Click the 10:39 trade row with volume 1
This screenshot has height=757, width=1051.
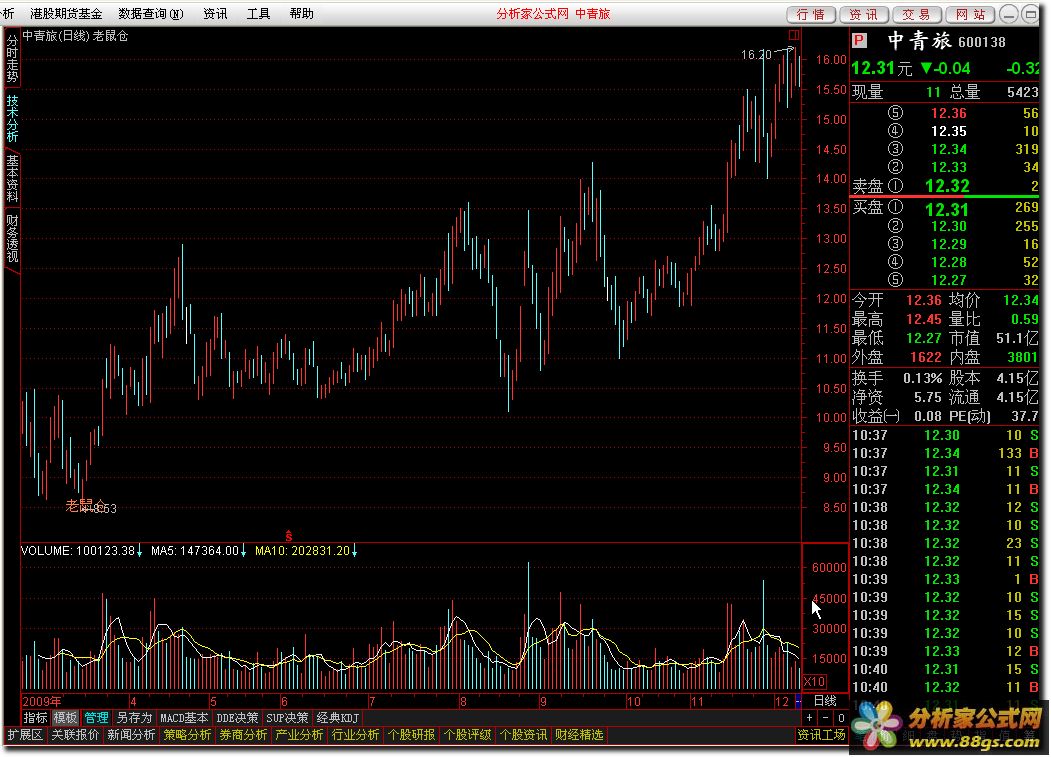(945, 579)
